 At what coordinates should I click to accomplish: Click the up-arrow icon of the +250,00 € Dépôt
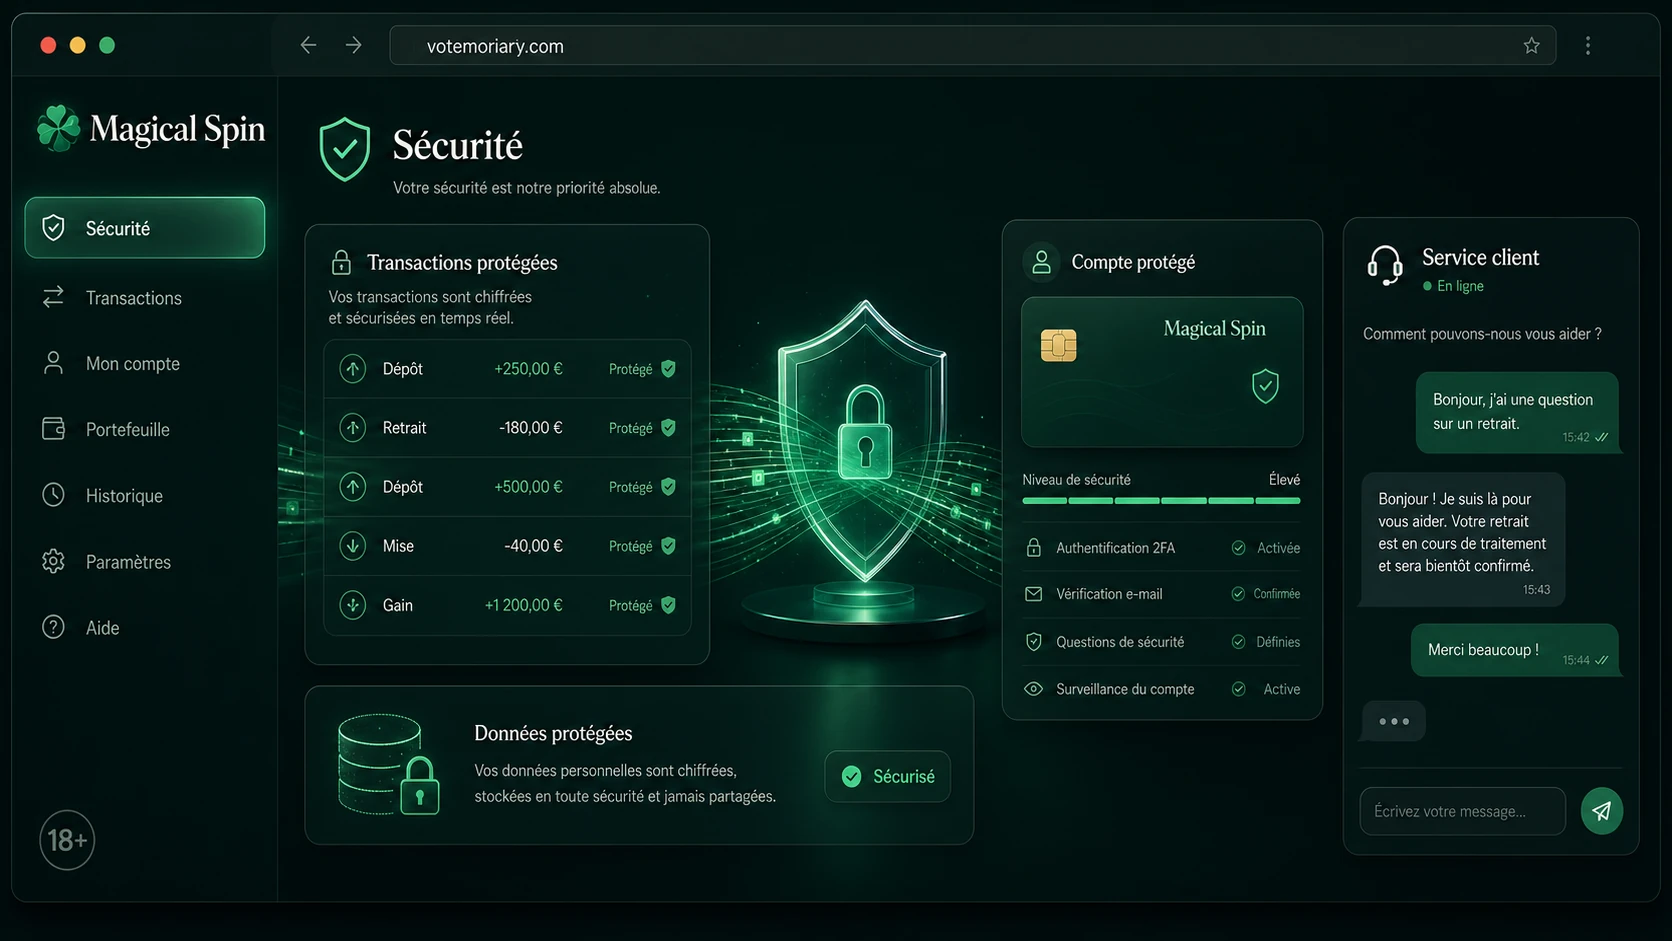pyautogui.click(x=352, y=369)
